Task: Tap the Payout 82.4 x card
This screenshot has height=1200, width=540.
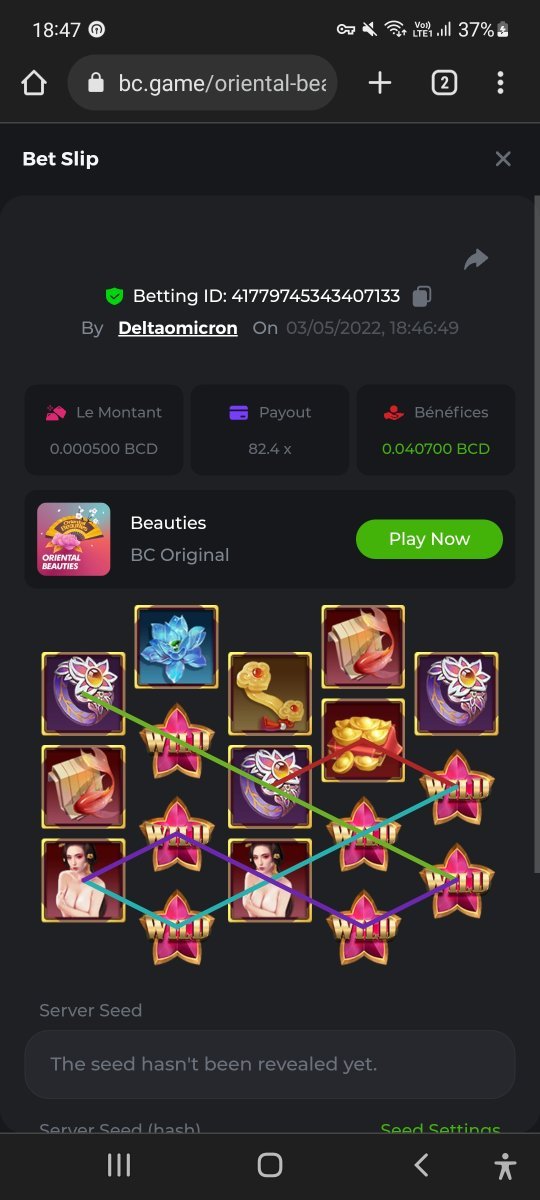Action: pyautogui.click(x=270, y=430)
